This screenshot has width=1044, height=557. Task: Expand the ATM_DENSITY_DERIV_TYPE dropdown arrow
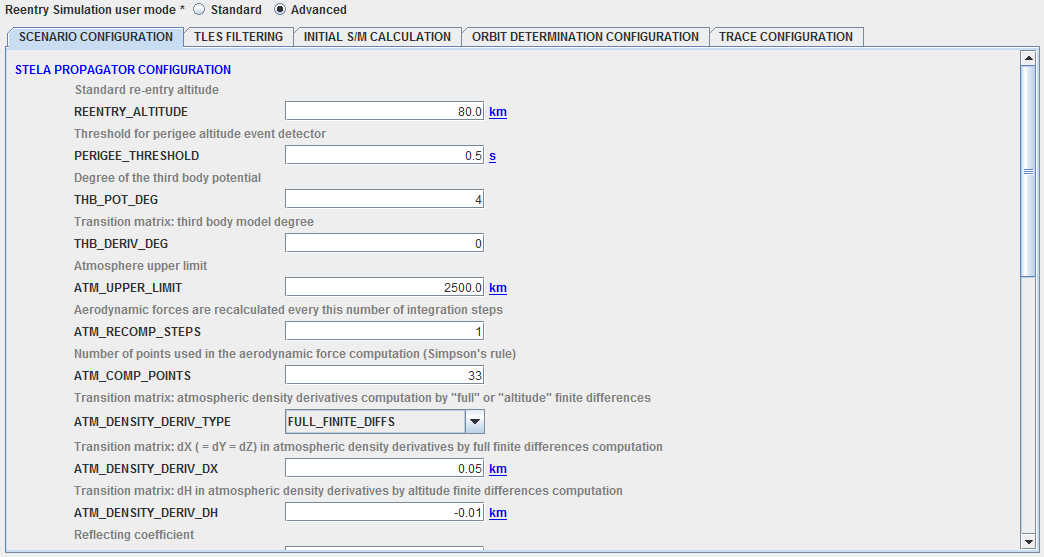tap(475, 422)
